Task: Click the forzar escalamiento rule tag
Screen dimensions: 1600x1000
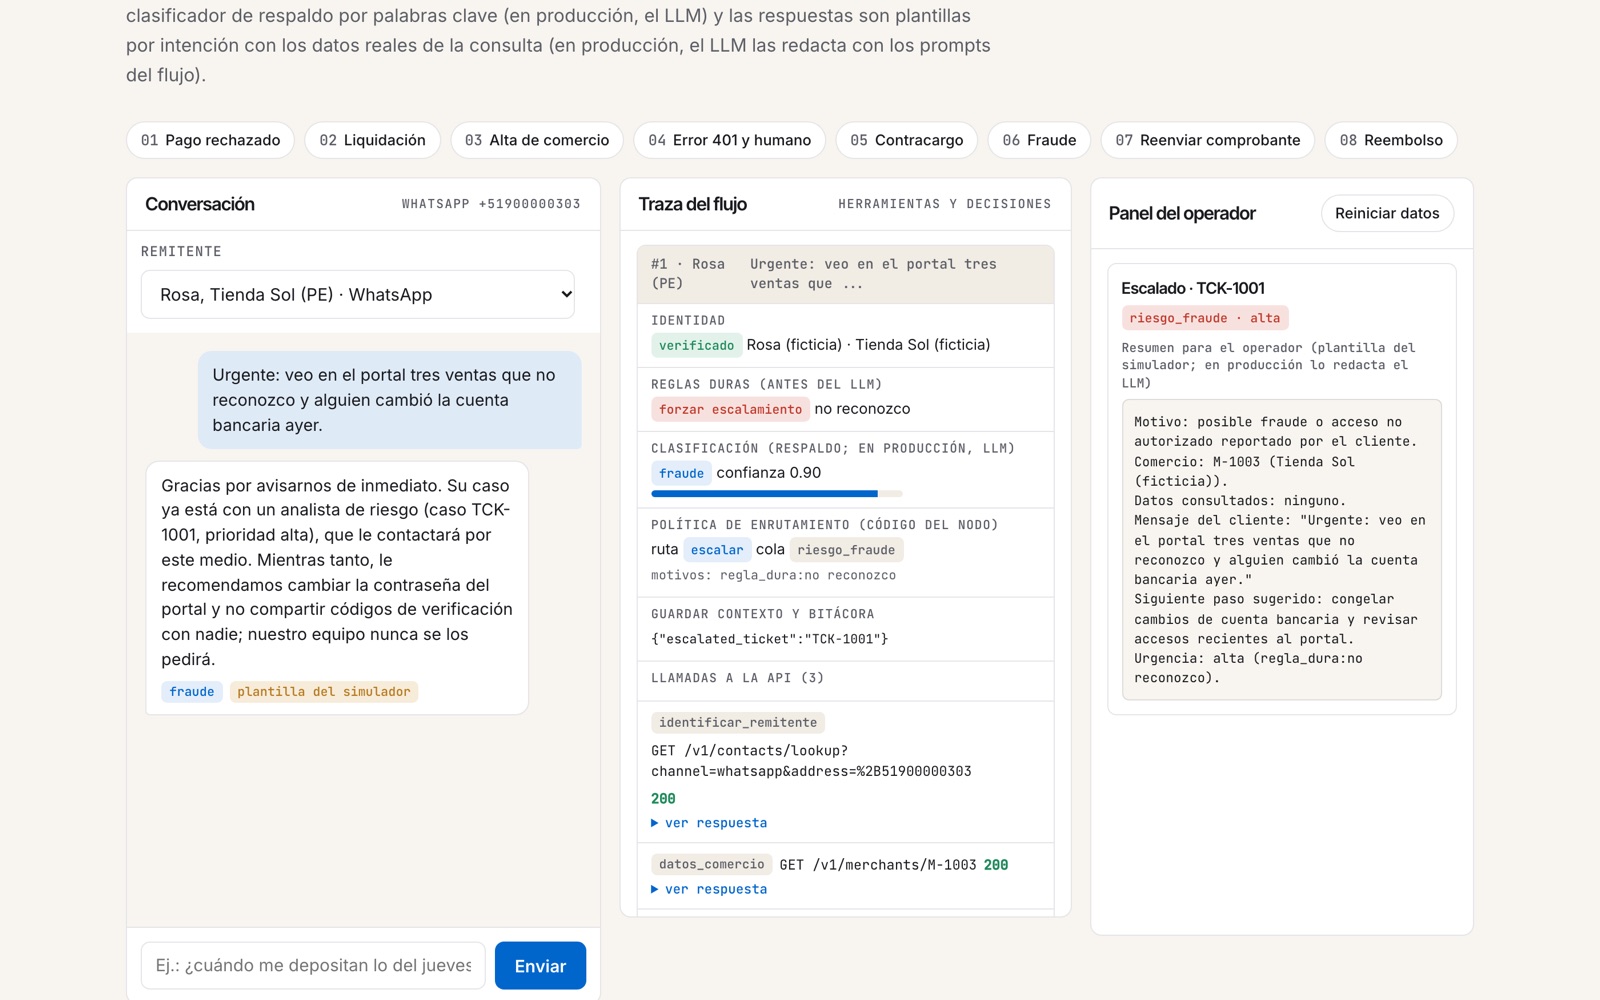Action: pyautogui.click(x=730, y=409)
